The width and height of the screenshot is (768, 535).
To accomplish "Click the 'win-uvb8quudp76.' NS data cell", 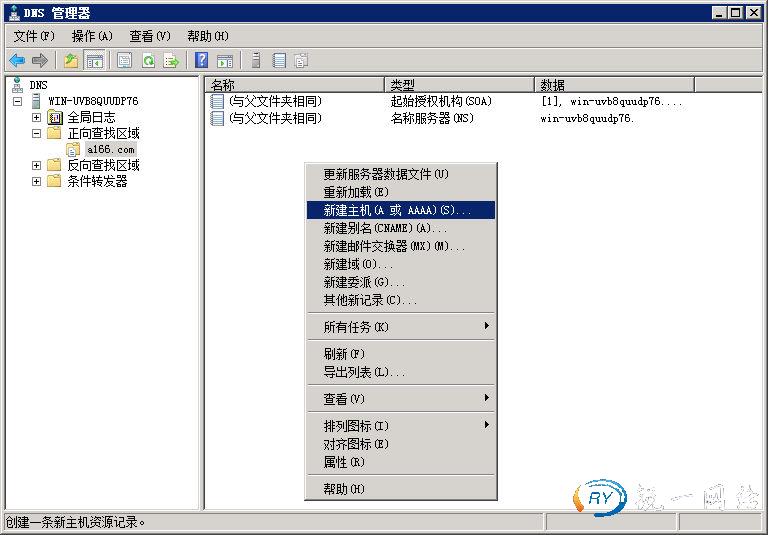I will tap(587, 118).
